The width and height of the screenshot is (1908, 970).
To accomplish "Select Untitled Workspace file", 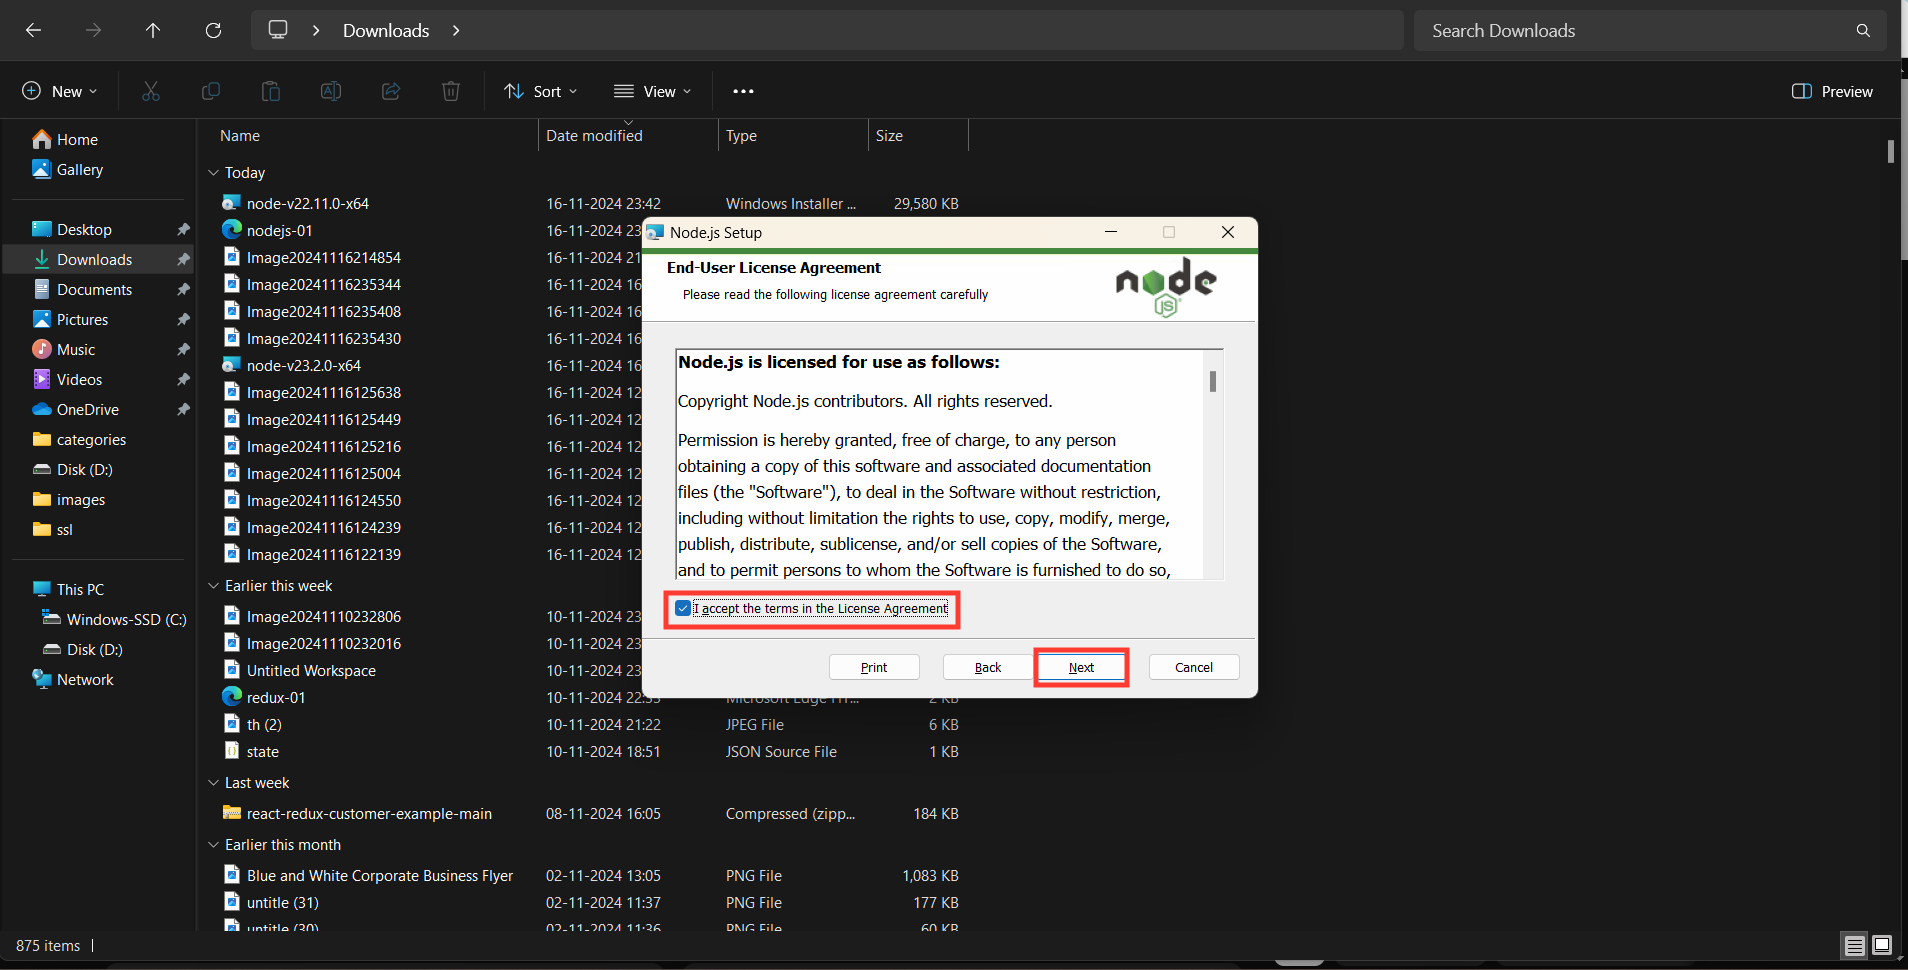I will click(311, 670).
